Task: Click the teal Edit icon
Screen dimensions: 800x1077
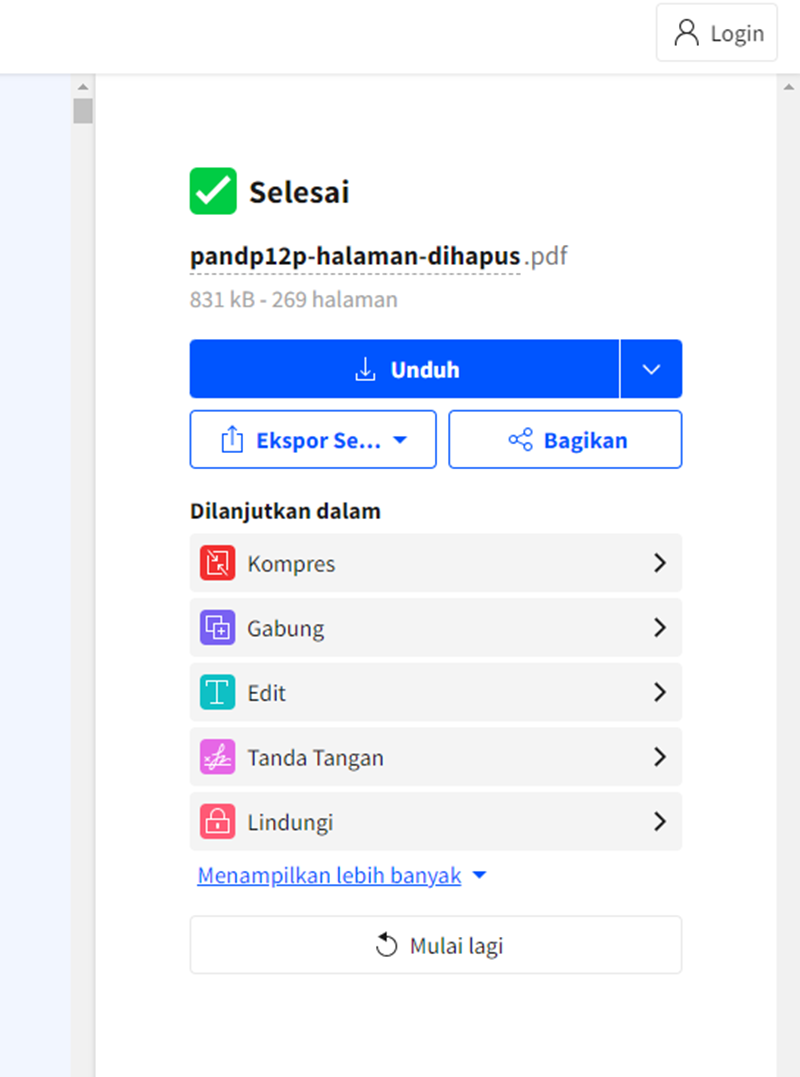Action: point(218,692)
